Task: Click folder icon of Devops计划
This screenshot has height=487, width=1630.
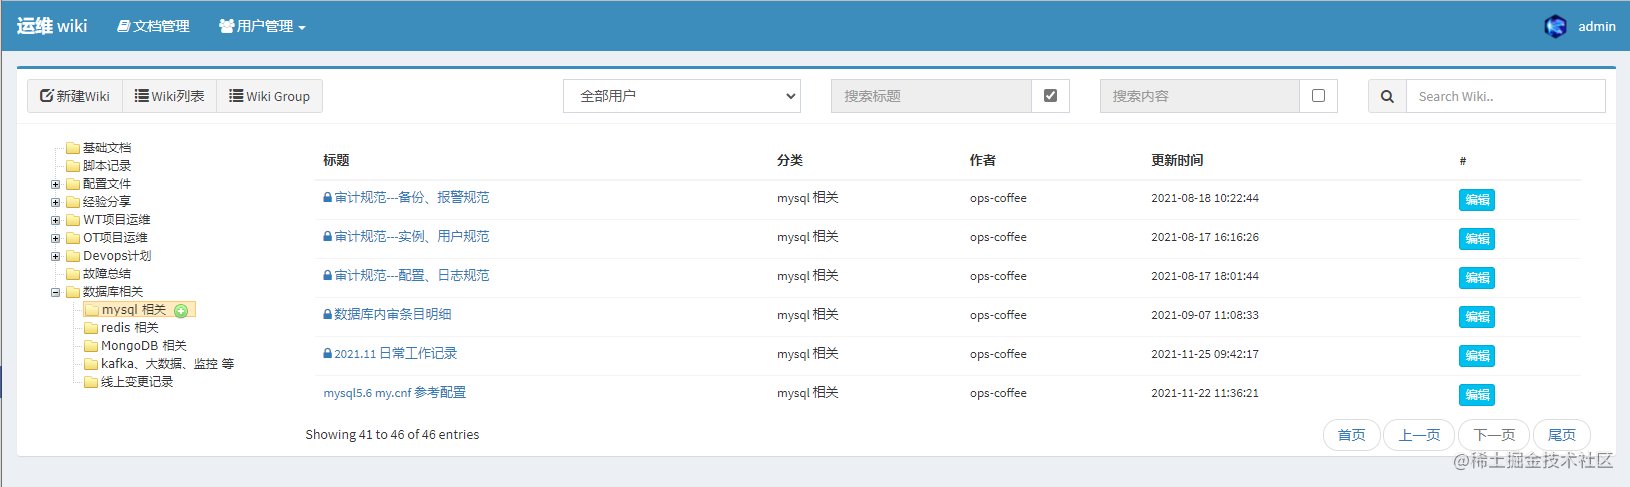Action: (x=73, y=256)
